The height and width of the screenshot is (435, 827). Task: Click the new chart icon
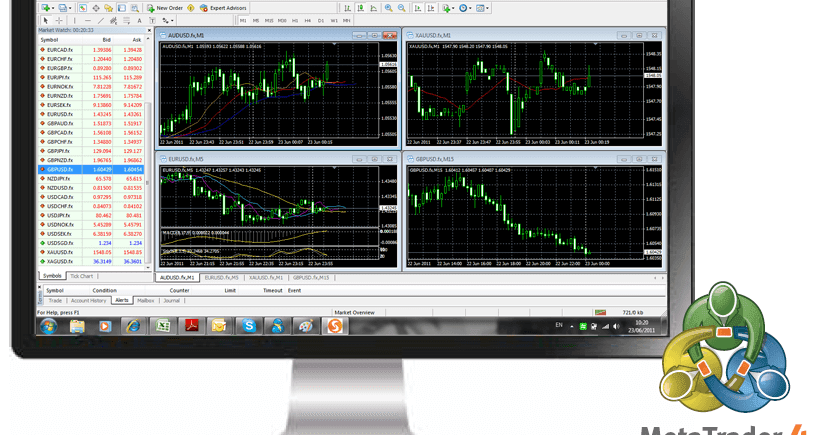pos(46,8)
